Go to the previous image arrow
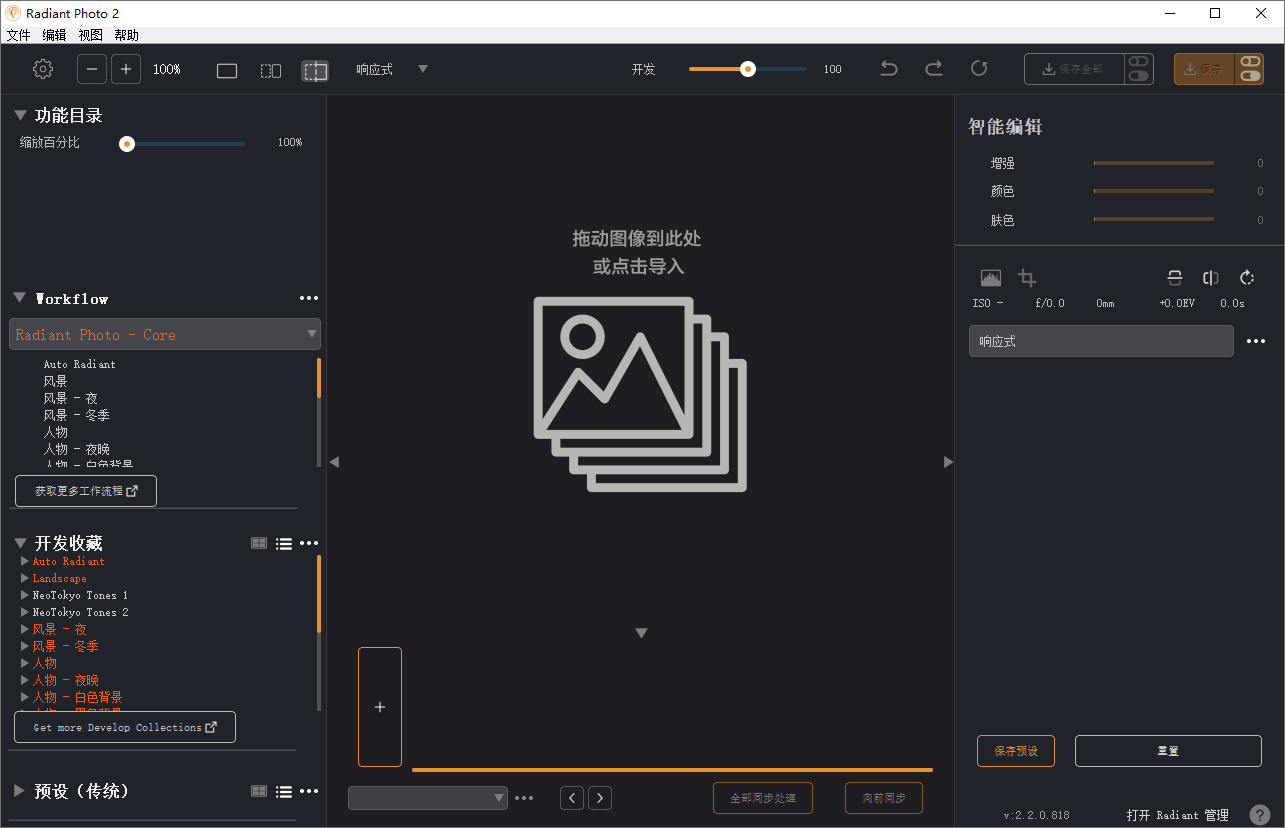Image resolution: width=1285 pixels, height=828 pixels. [x=572, y=797]
